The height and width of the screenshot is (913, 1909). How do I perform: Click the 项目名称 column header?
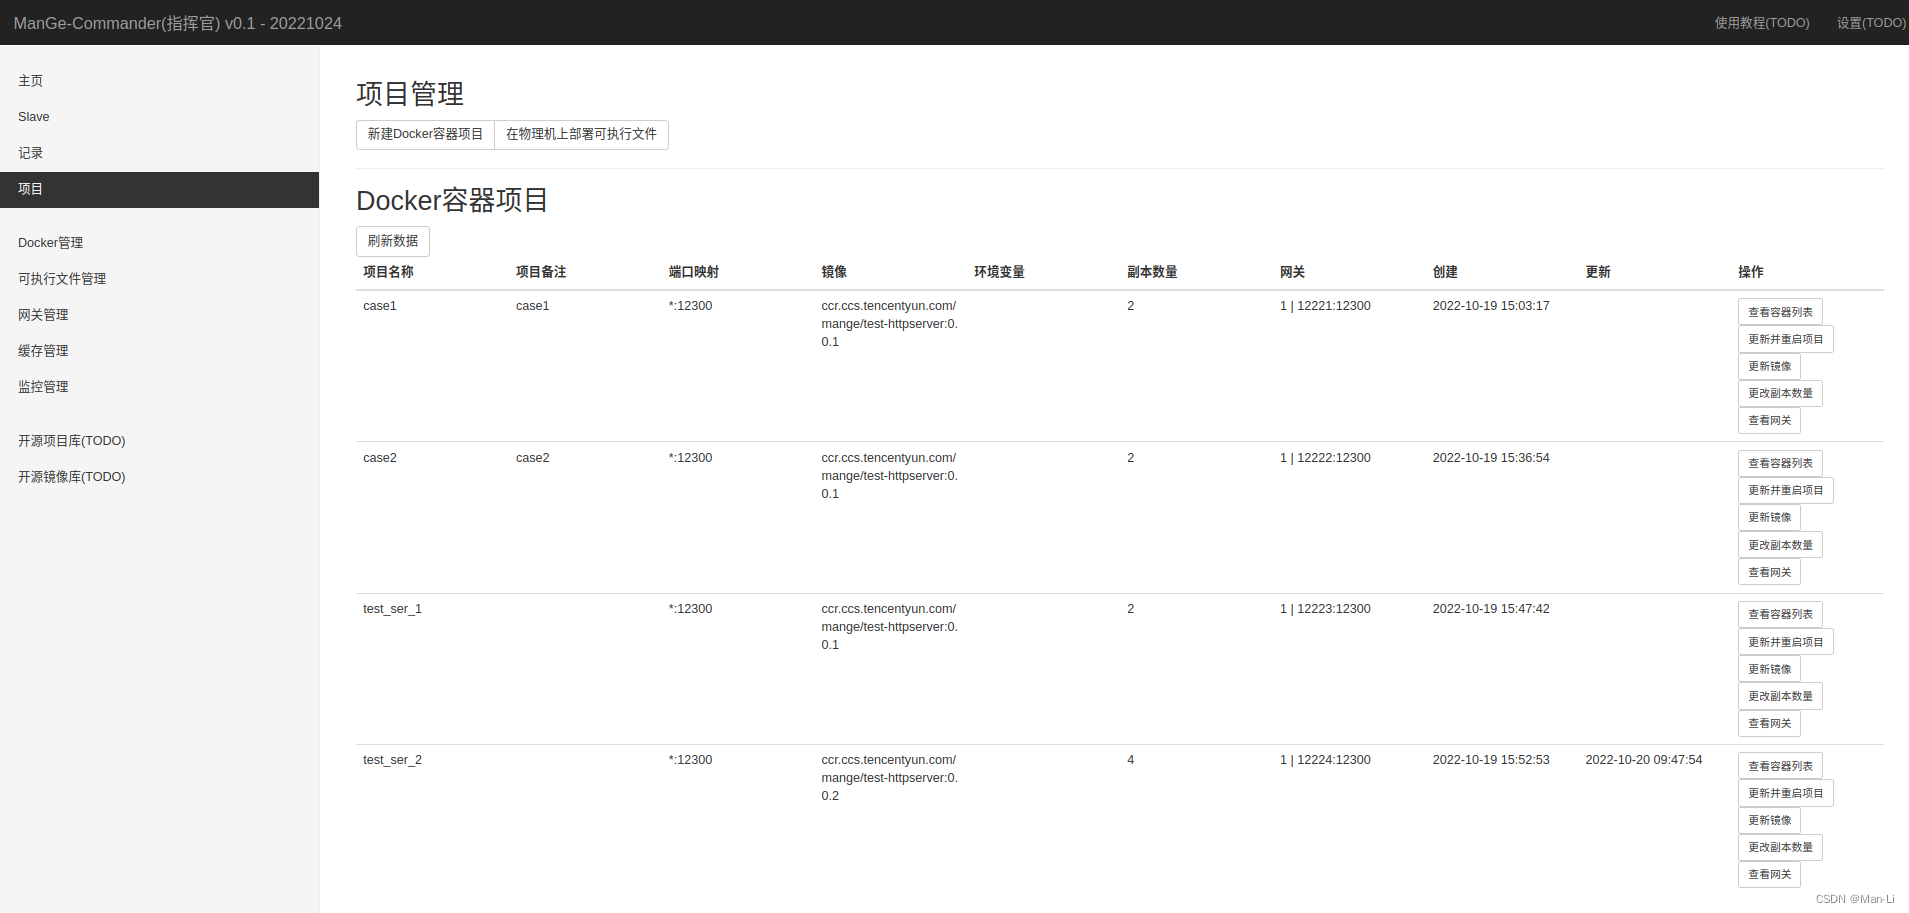coord(388,272)
